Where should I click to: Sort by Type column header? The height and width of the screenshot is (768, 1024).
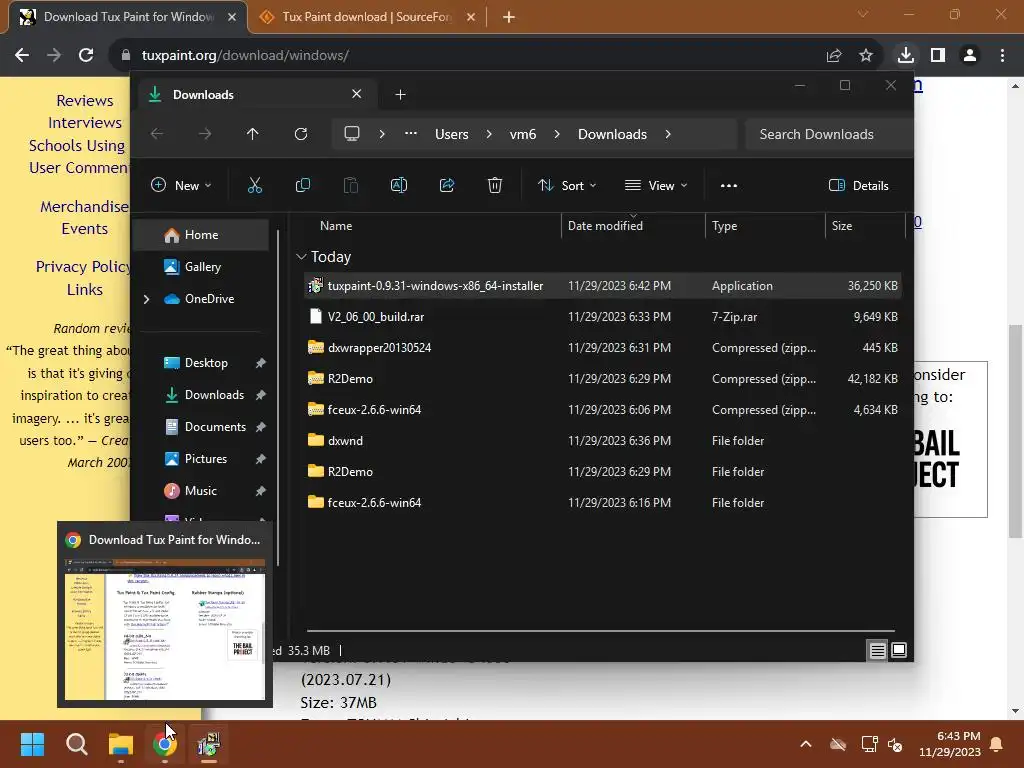pyautogui.click(x=724, y=226)
